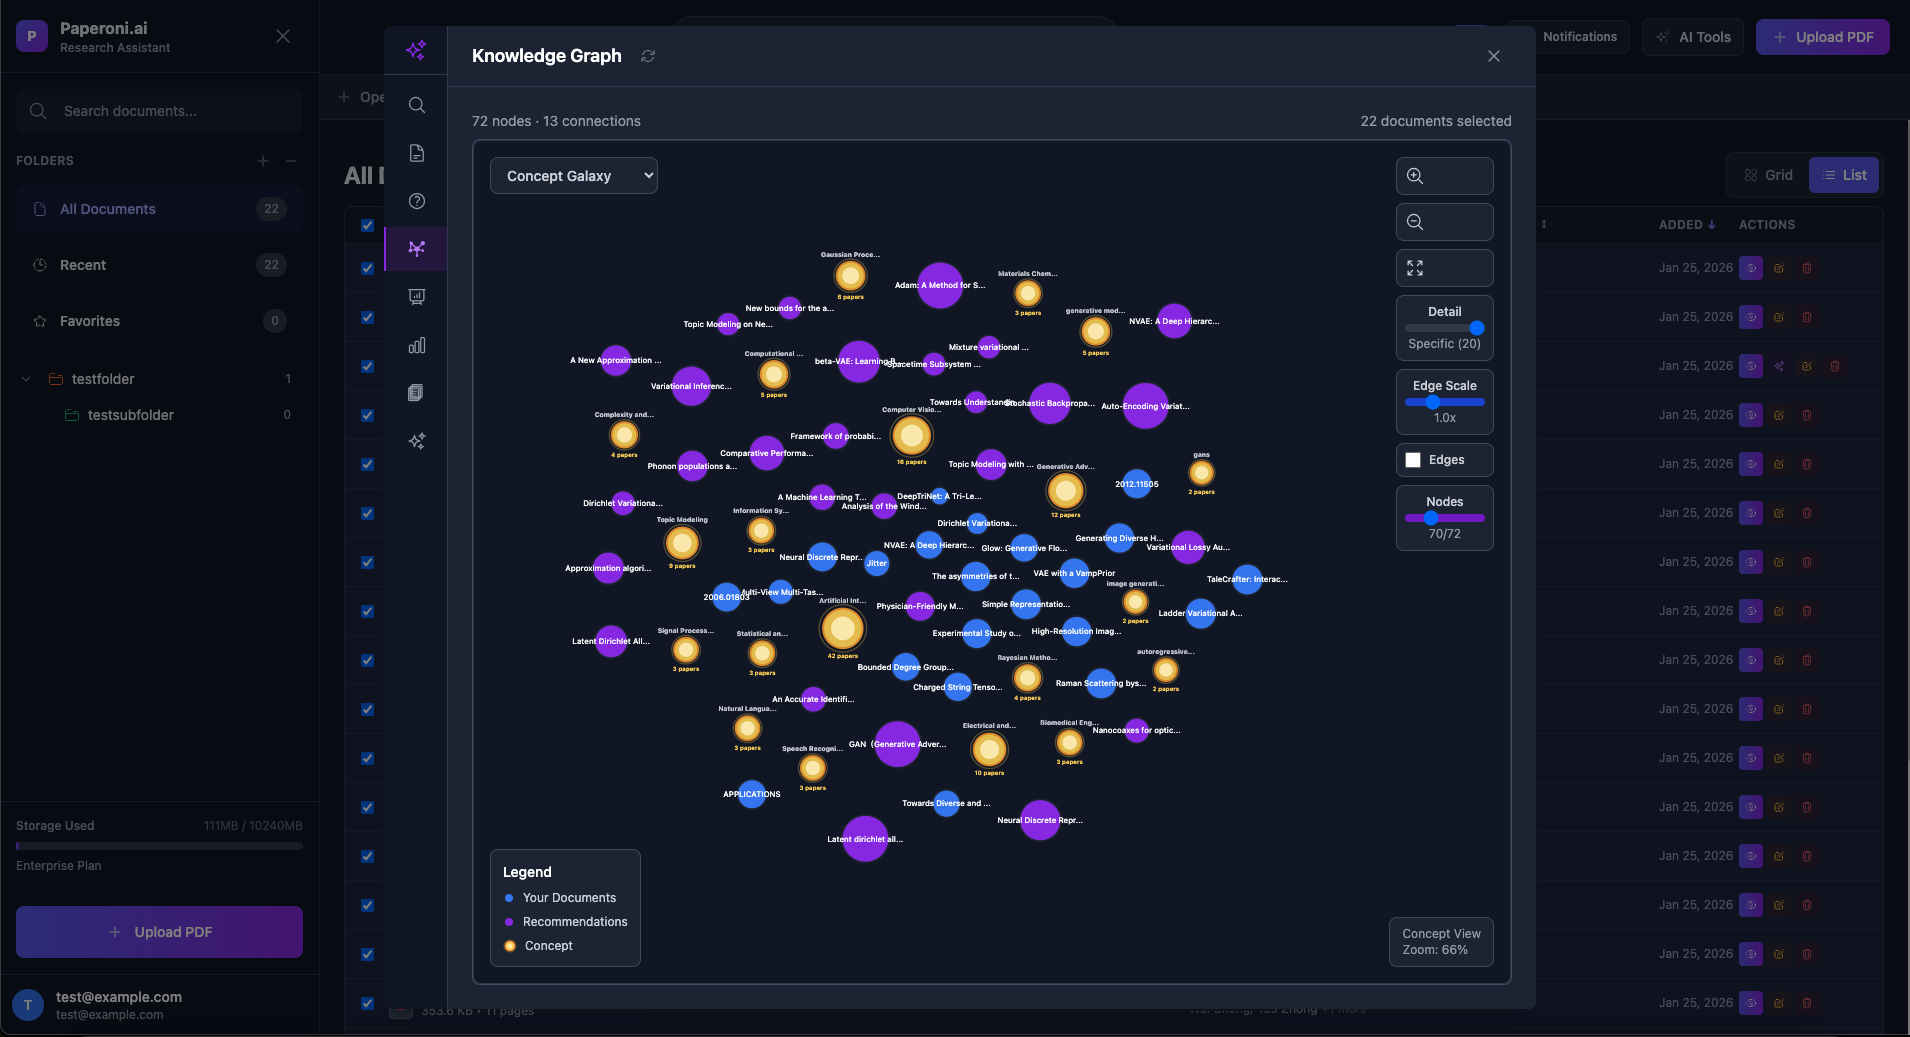Open AI Tools
The height and width of the screenshot is (1037, 1910).
pyautogui.click(x=1692, y=36)
